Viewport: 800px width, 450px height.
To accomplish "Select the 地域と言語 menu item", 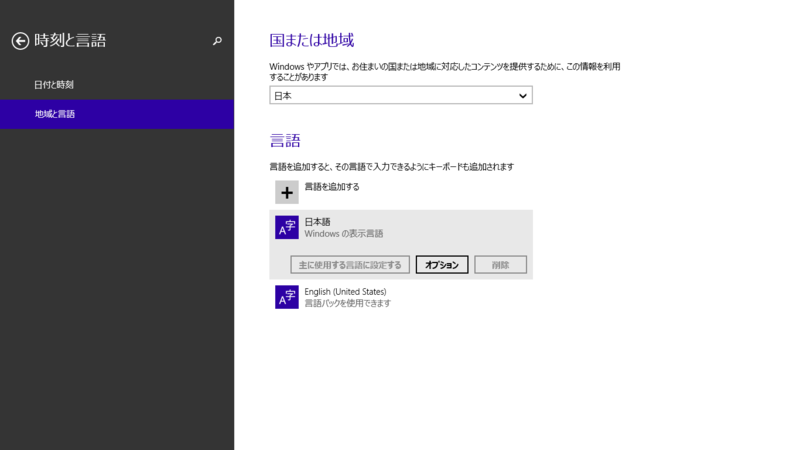I will (x=117, y=114).
